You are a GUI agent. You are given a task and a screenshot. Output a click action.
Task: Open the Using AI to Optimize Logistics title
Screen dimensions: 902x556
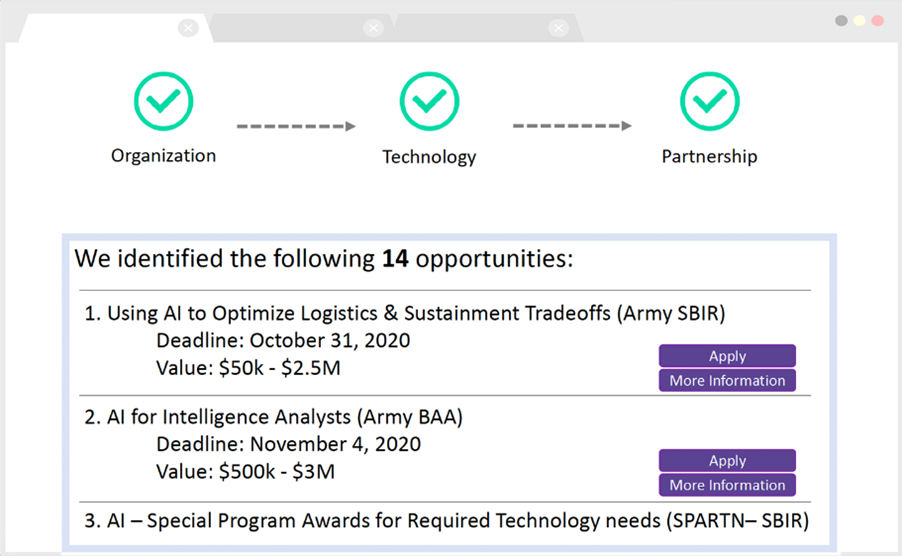[404, 313]
